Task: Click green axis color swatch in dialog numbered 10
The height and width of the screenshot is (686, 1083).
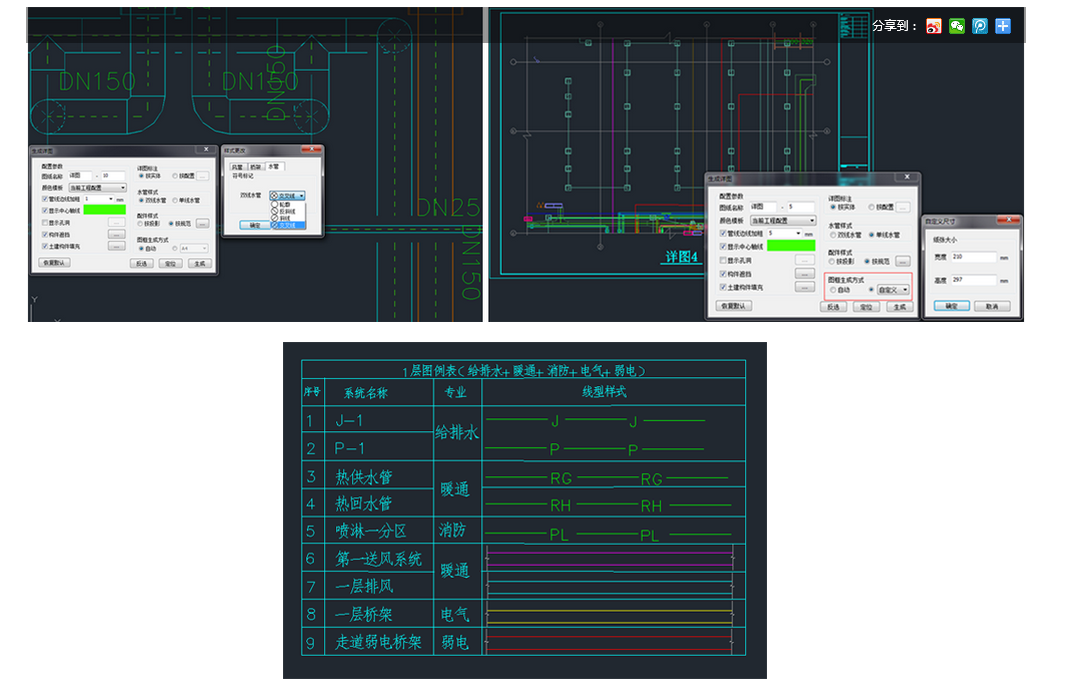Action: (x=104, y=210)
